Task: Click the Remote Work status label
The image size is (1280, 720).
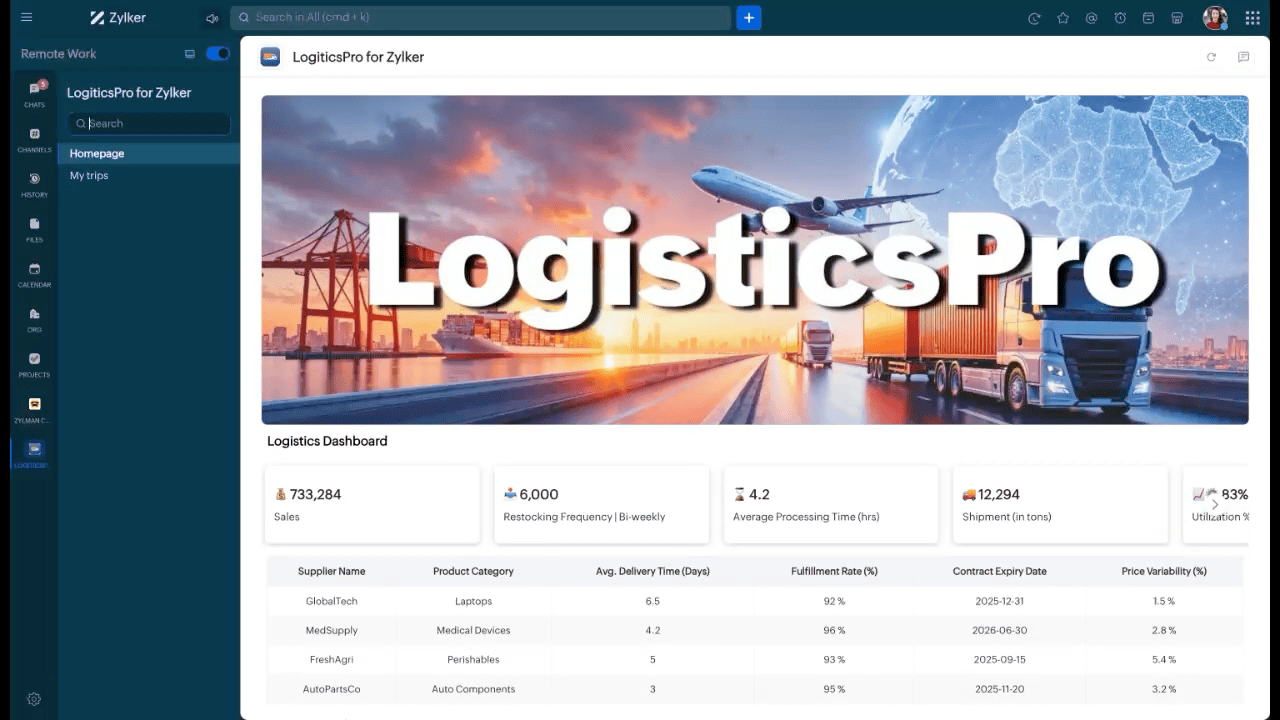Action: [59, 54]
